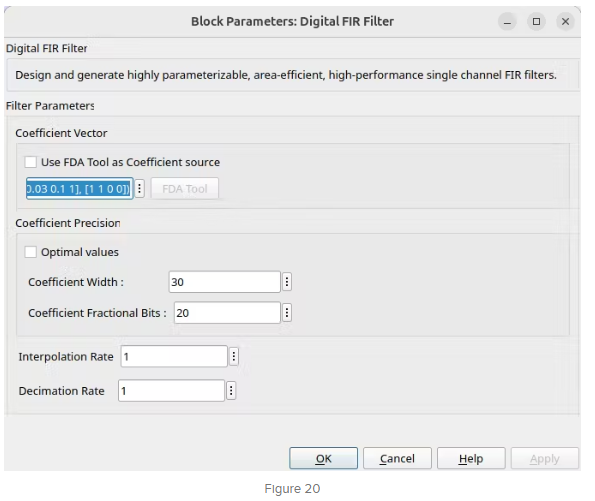Open the options dots next to Coefficient Width

(287, 282)
